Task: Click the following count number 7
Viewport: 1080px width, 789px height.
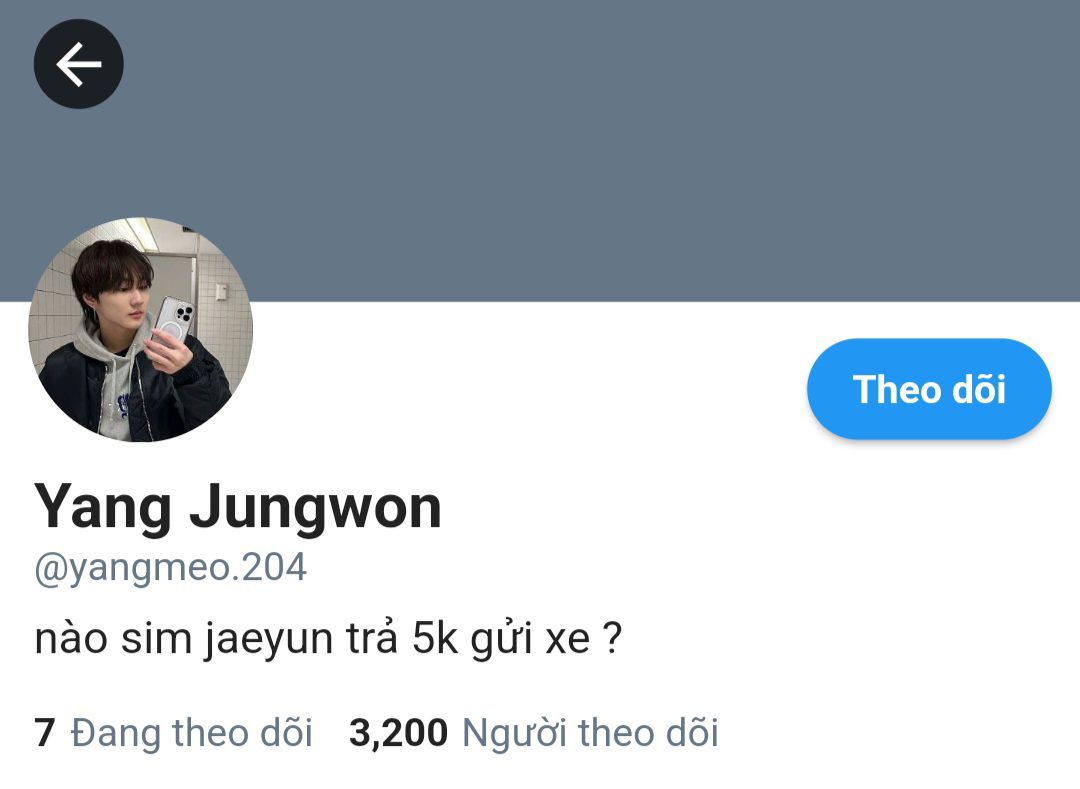Action: pos(45,732)
